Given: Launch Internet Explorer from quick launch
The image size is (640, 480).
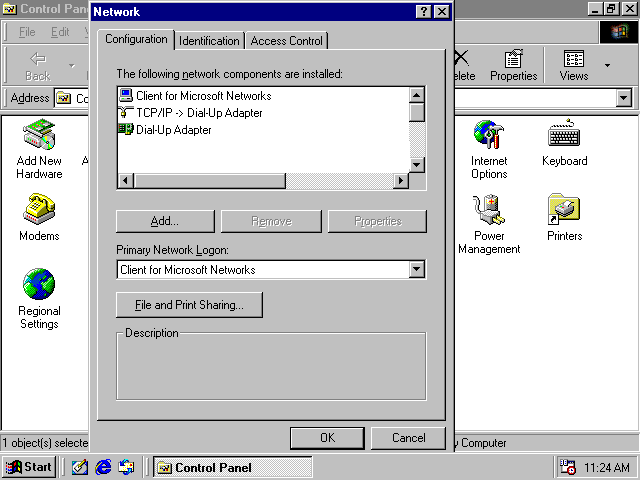Looking at the screenshot, I should pos(103,467).
